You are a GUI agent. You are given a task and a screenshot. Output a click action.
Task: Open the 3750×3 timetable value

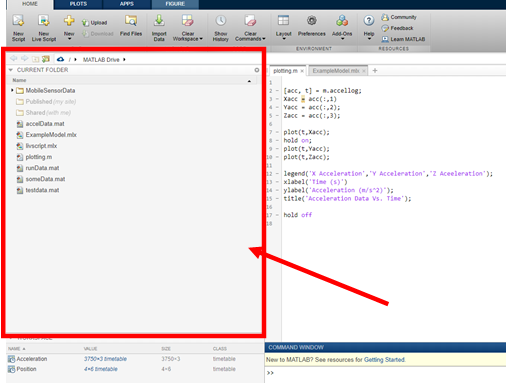tap(105, 359)
